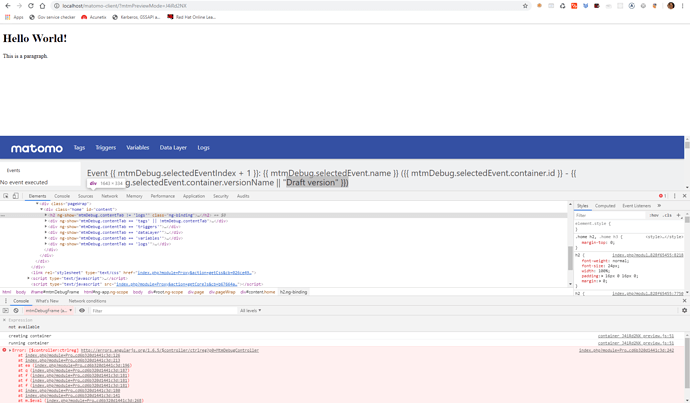This screenshot has height=403, width=690.
Task: Select div#content.home breadcrumb
Action: (257, 292)
